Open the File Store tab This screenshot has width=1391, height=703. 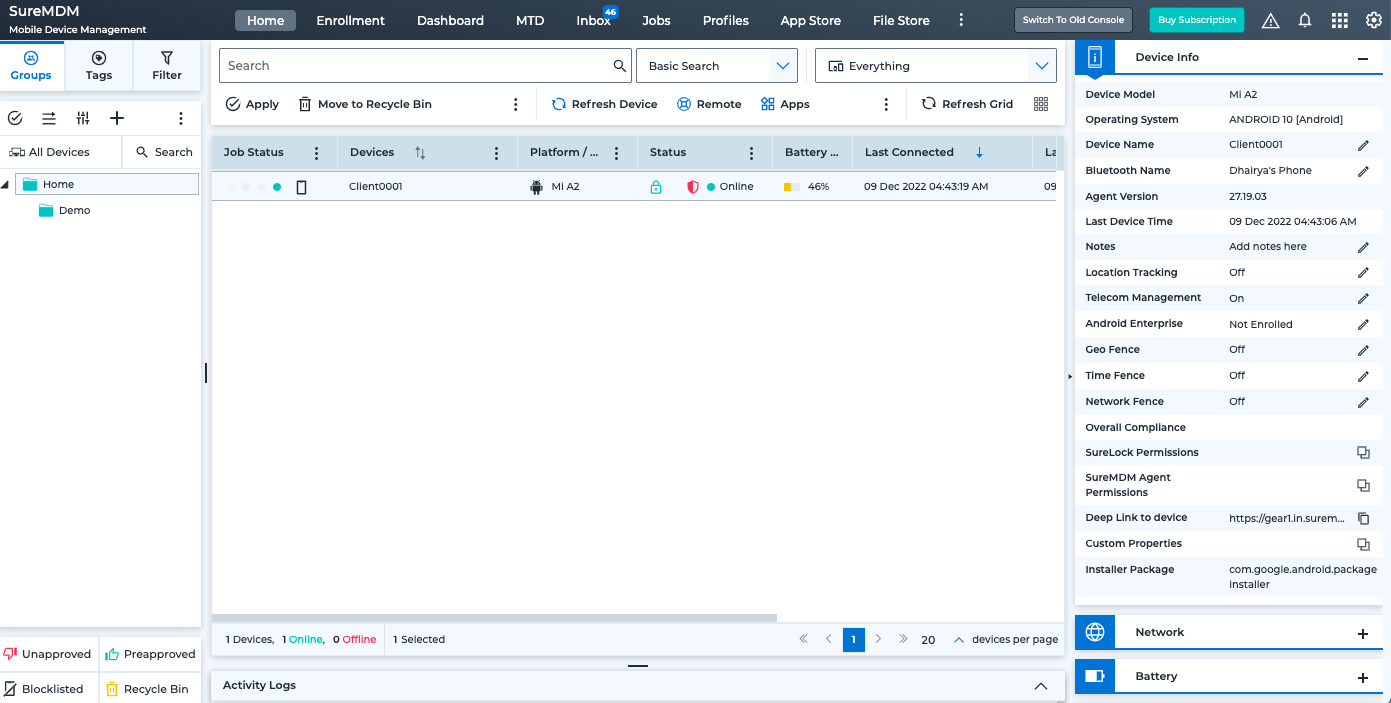pyautogui.click(x=901, y=20)
